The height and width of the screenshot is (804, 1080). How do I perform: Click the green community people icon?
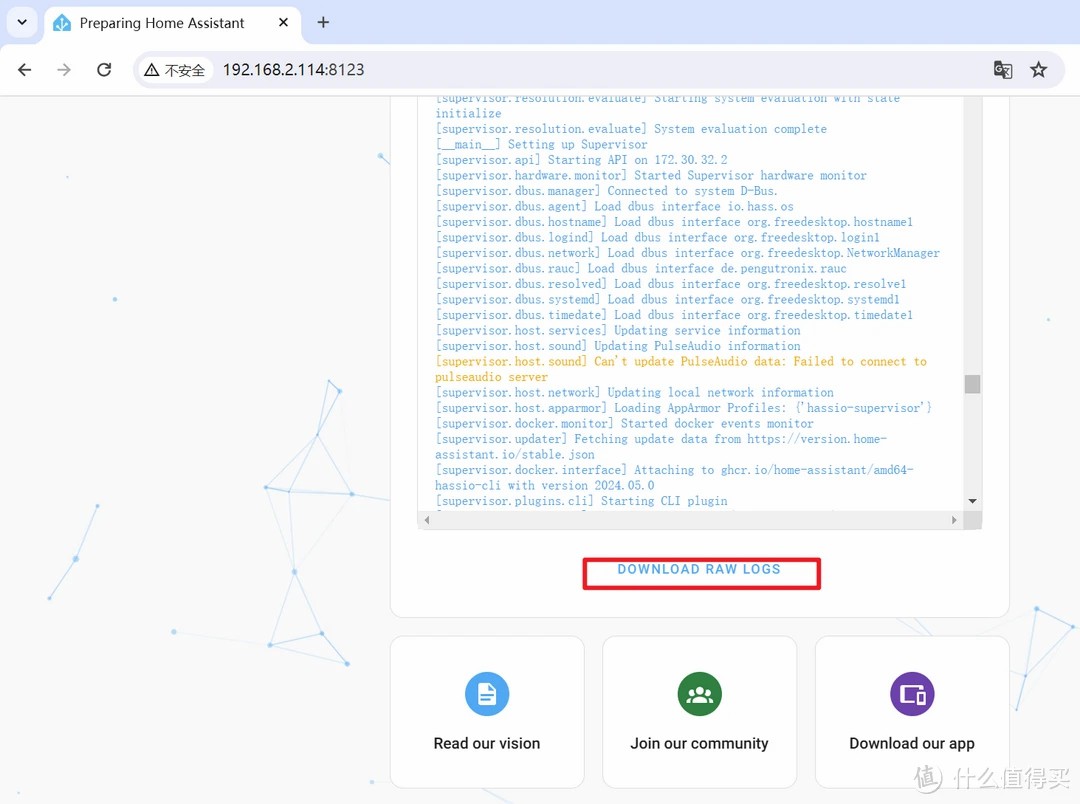click(x=699, y=694)
